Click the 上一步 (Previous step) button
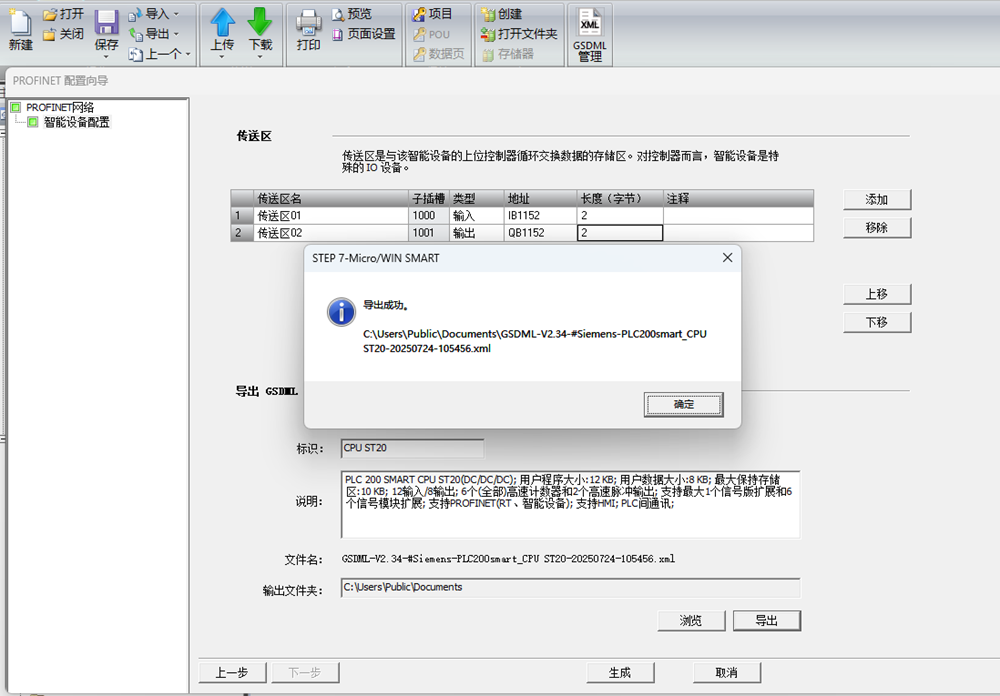The width and height of the screenshot is (1000, 696). click(232, 672)
